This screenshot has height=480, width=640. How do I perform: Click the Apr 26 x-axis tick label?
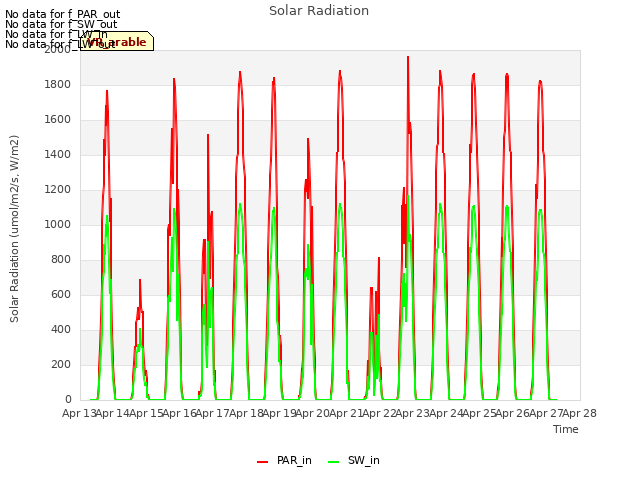click(513, 413)
